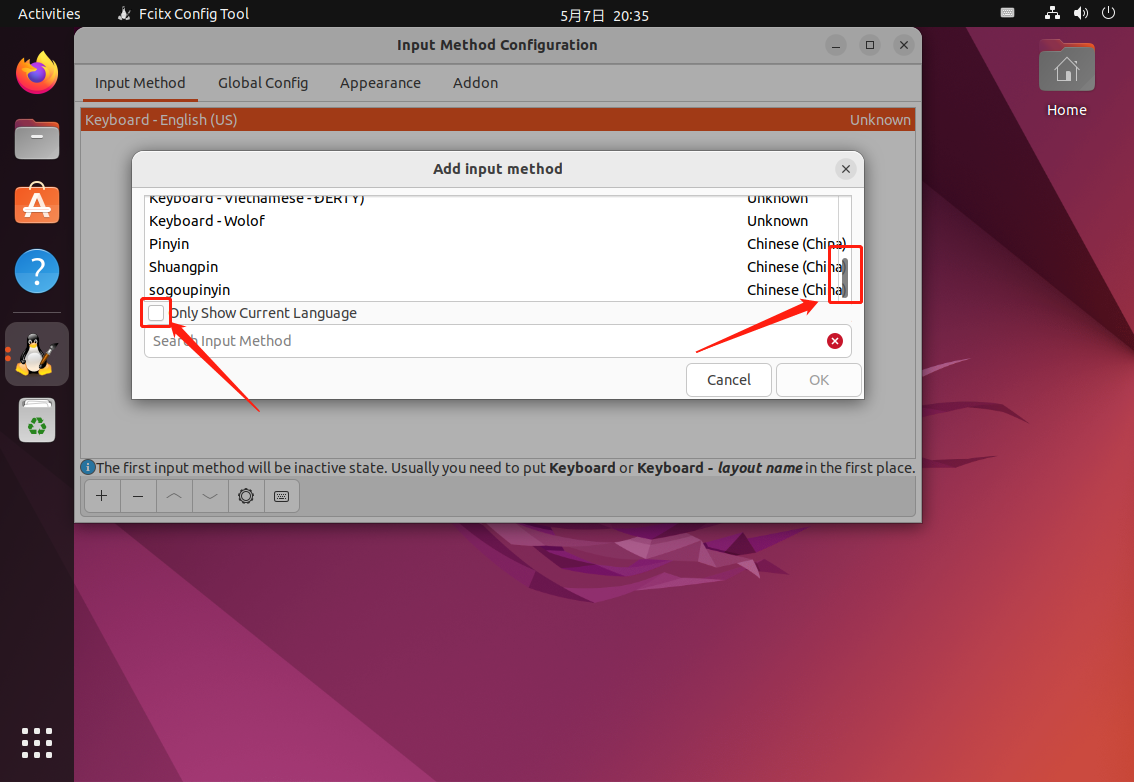1134x782 pixels.
Task: Open the clock and calendar dropdown
Action: pyautogui.click(x=604, y=15)
